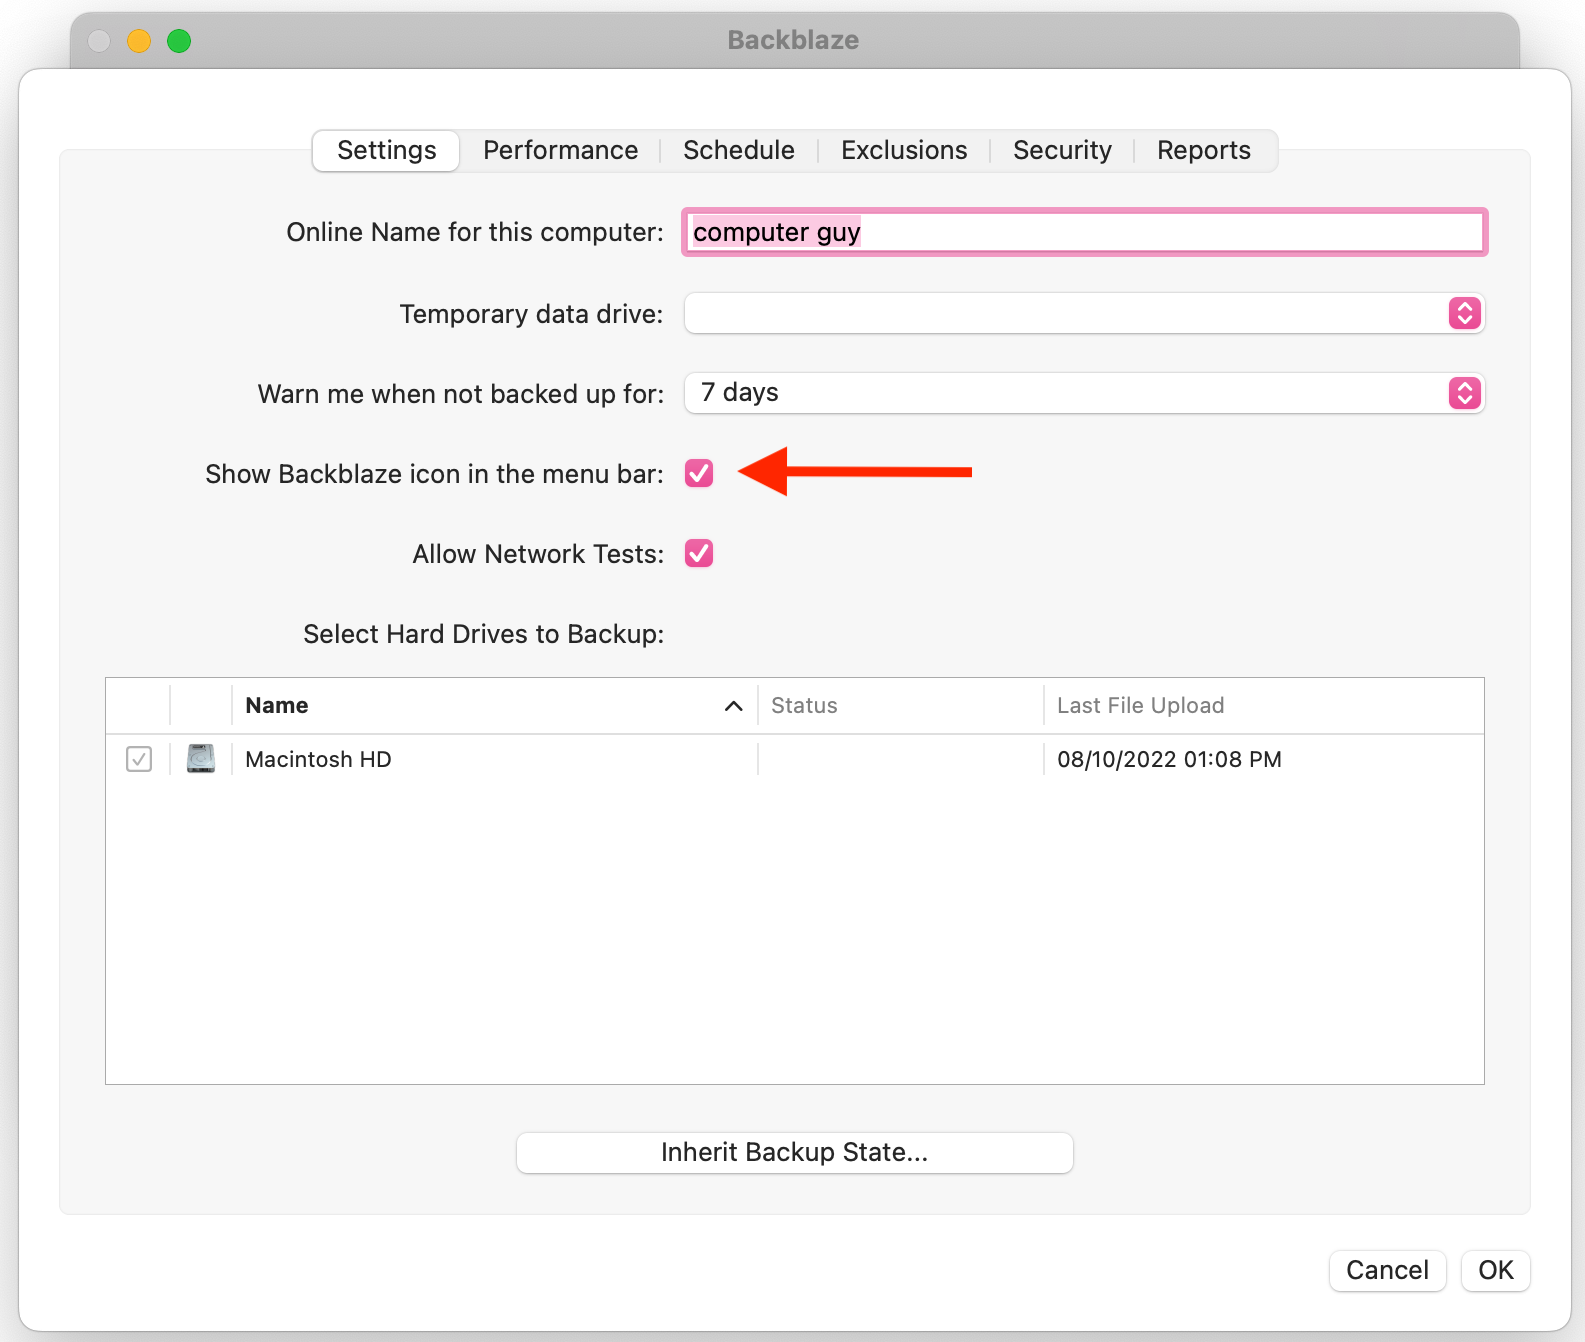Click the Last File Upload column header

1264,705
